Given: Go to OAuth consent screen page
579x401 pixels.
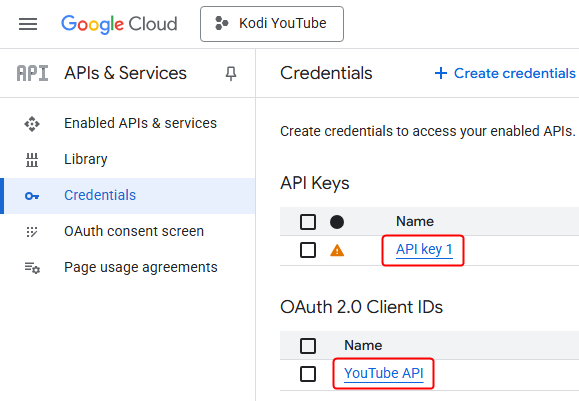Looking at the screenshot, I should pos(134,231).
